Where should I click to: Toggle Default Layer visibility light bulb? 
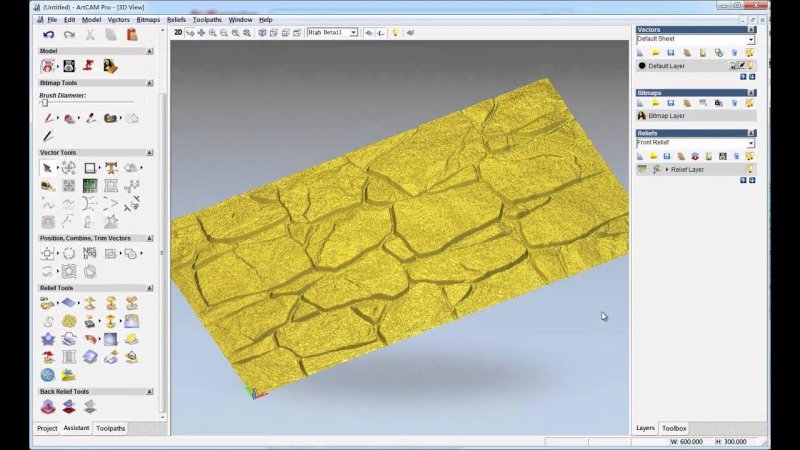tap(752, 66)
